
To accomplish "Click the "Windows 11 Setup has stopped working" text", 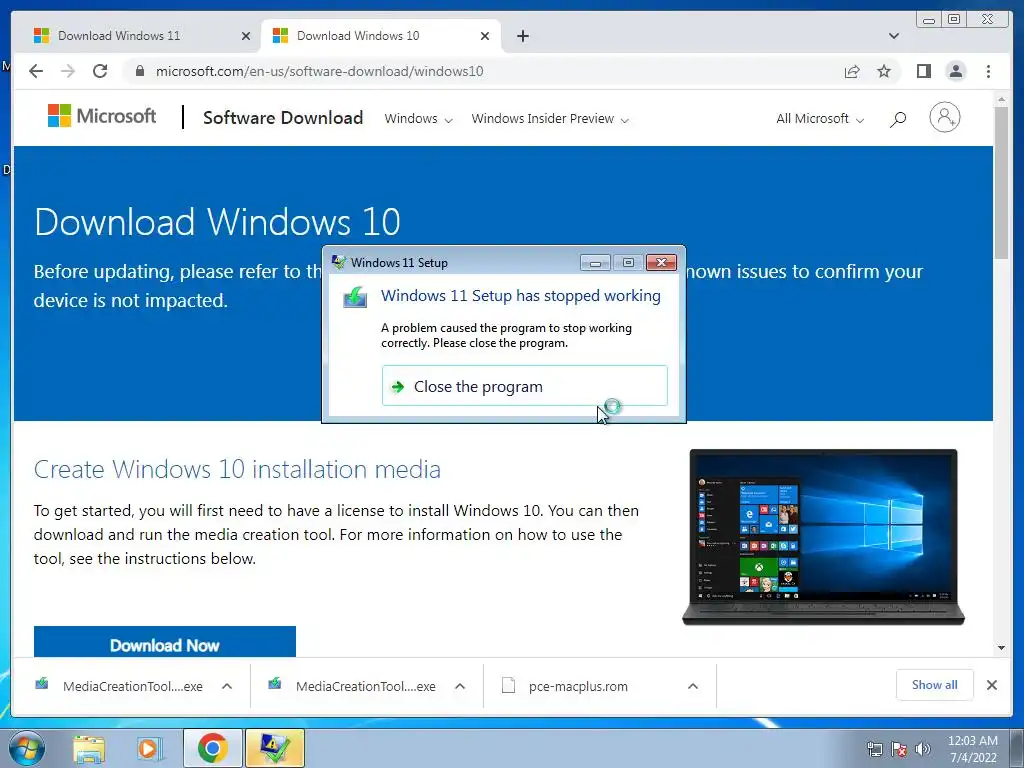I will (520, 296).
